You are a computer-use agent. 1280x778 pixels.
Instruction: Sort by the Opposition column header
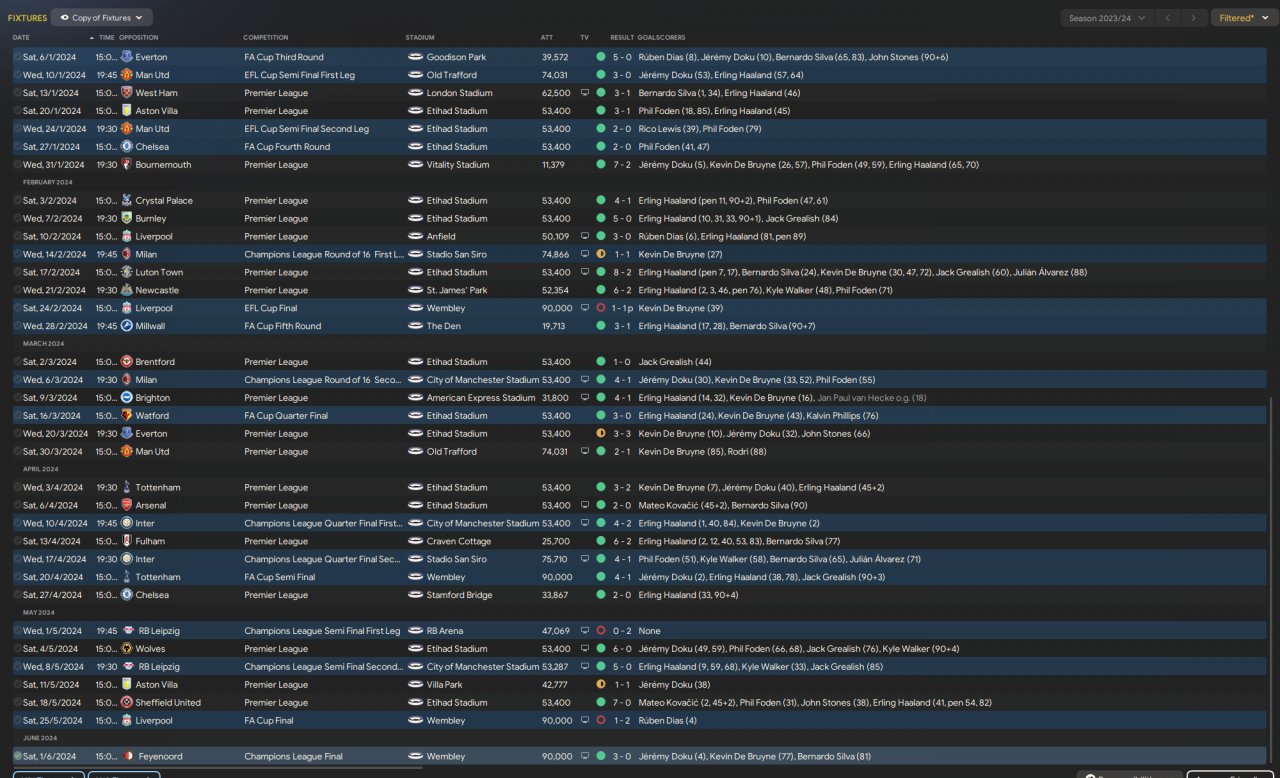tap(138, 38)
